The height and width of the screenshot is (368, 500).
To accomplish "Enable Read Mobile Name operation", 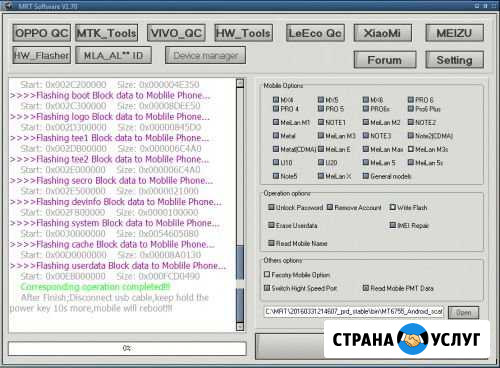I will tap(271, 243).
